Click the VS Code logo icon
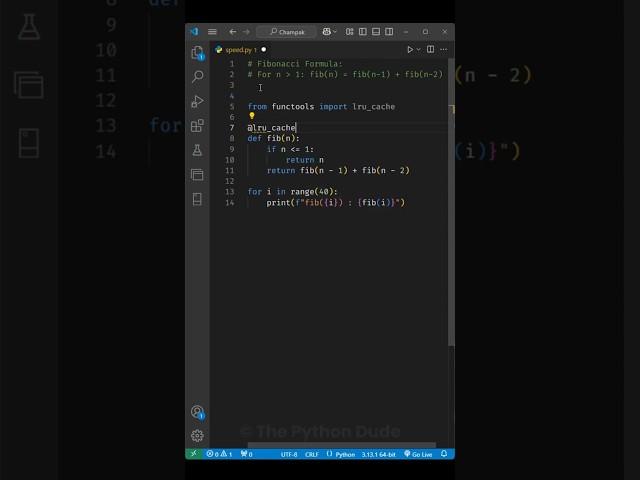 click(195, 31)
